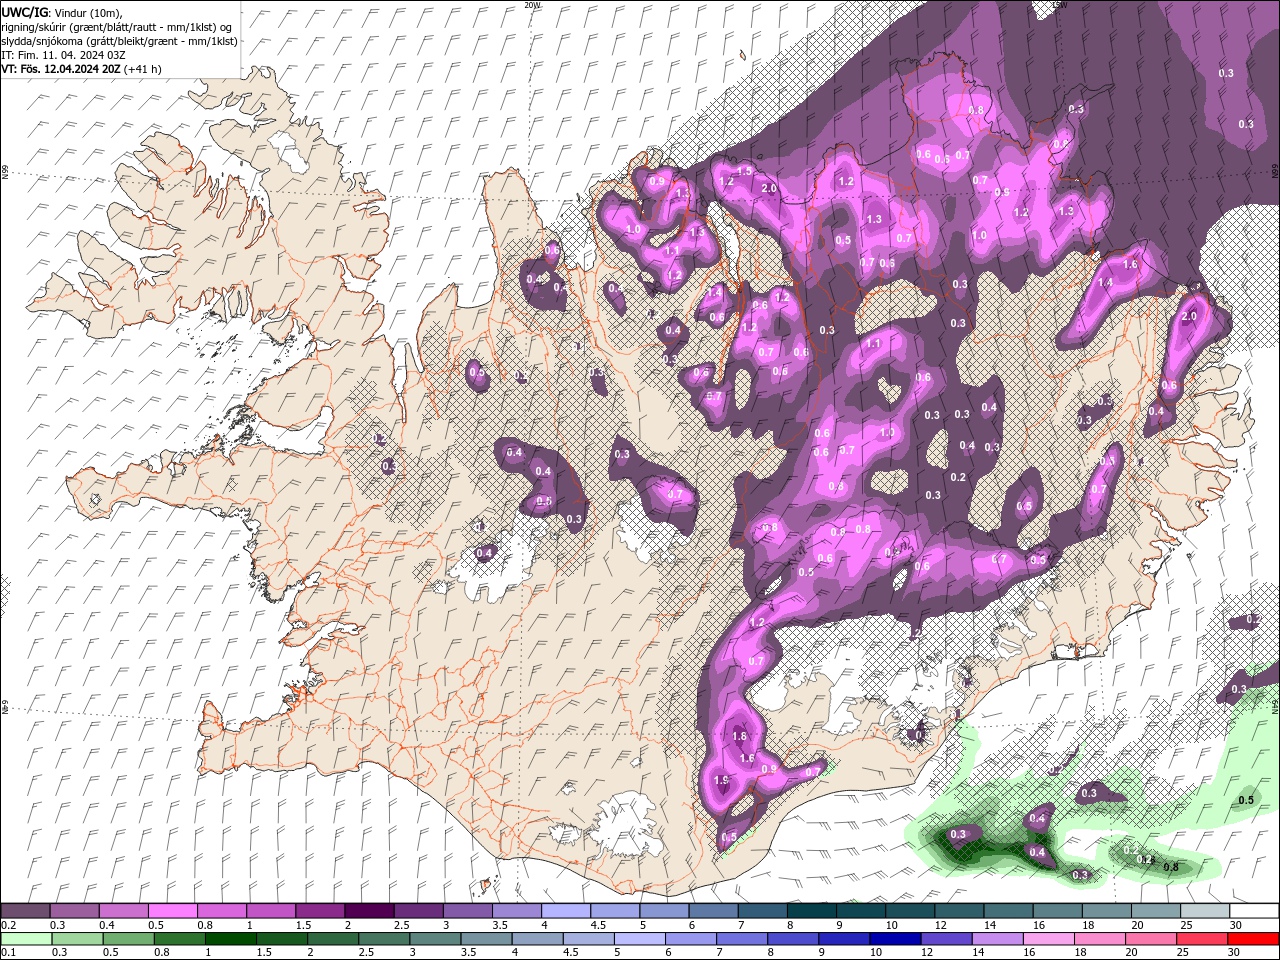1280x960 pixels.
Task: Select the 'rigning/skúrir (grænt/blátt/rautt' legend line
Action: point(117,26)
